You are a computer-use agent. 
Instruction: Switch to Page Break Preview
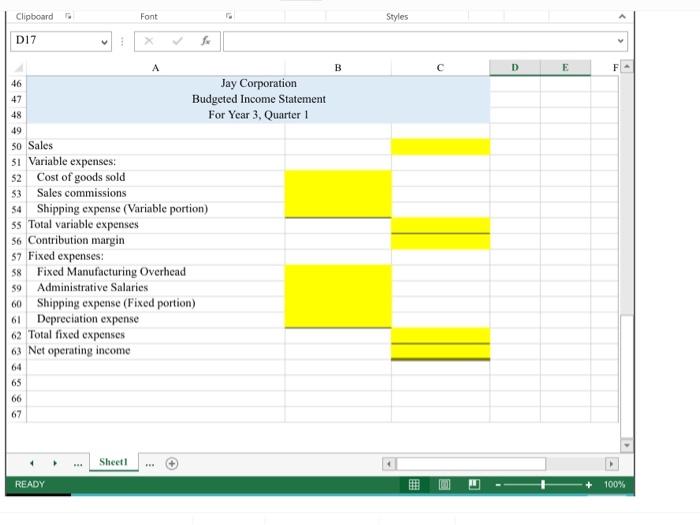[474, 484]
